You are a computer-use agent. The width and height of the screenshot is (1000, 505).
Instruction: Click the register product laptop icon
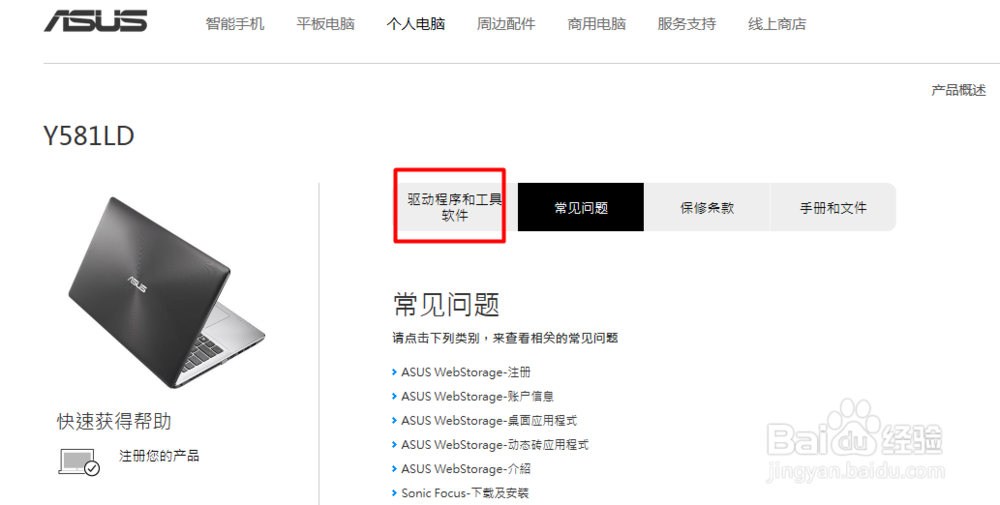coord(79,462)
